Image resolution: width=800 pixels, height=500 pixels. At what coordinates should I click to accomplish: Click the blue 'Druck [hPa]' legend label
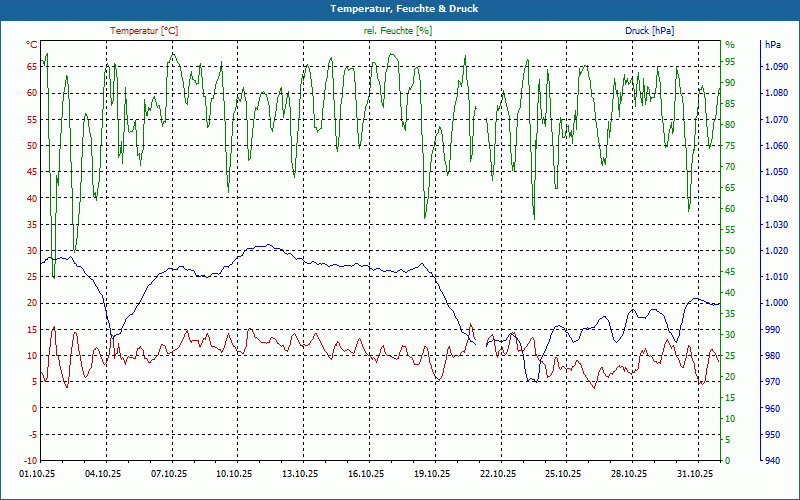[649, 31]
